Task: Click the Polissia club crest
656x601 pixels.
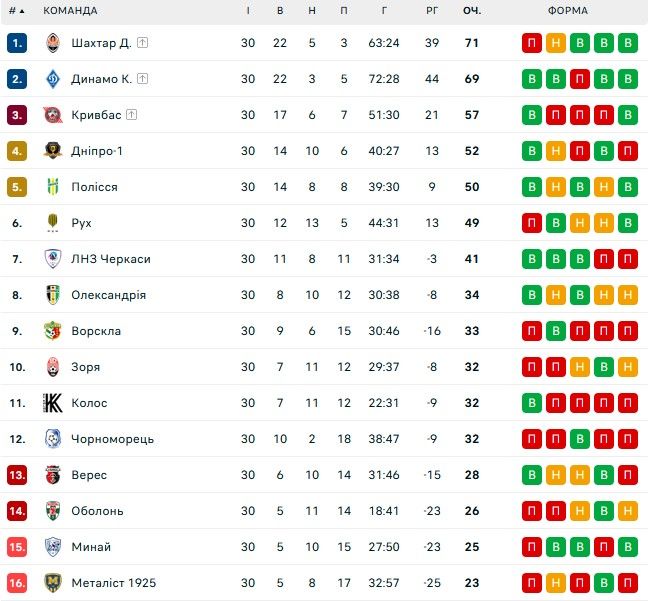Action: pyautogui.click(x=53, y=187)
